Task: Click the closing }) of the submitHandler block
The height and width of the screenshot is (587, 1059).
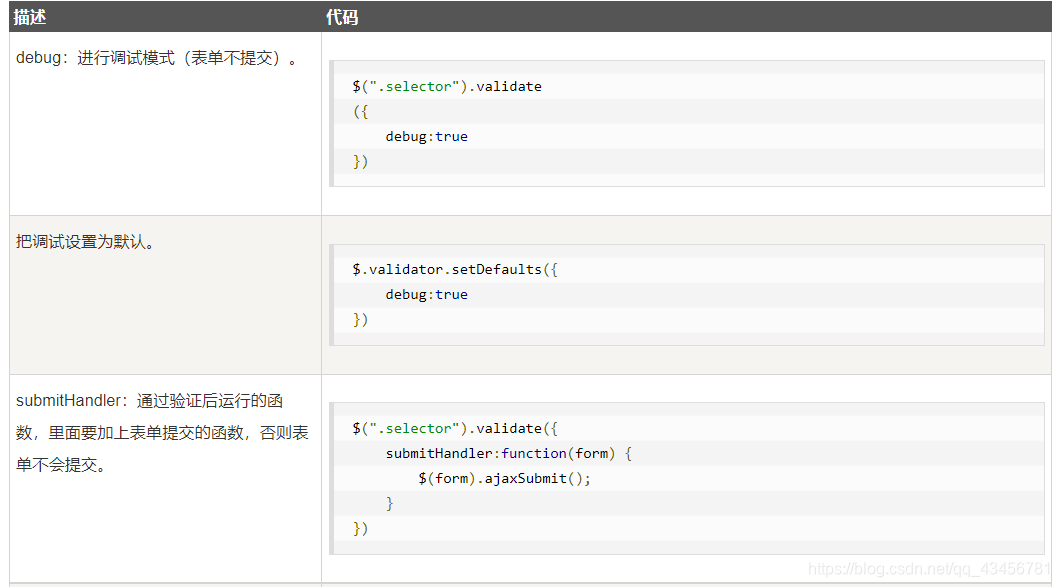Action: tap(361, 528)
